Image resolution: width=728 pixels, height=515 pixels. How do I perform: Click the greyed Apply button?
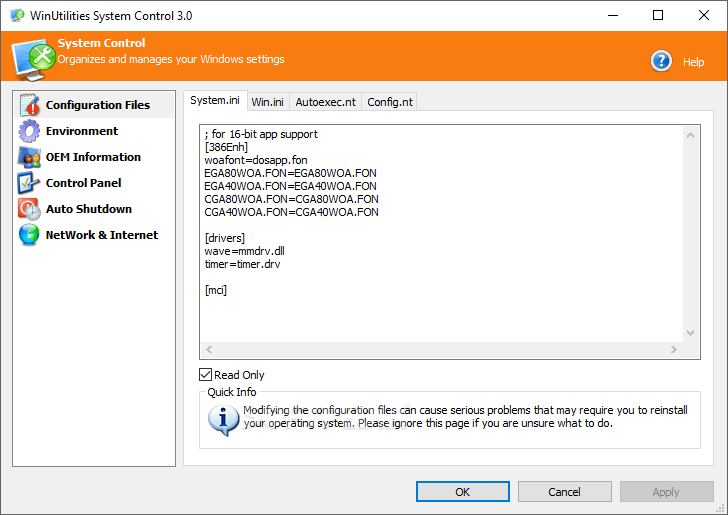tap(666, 492)
